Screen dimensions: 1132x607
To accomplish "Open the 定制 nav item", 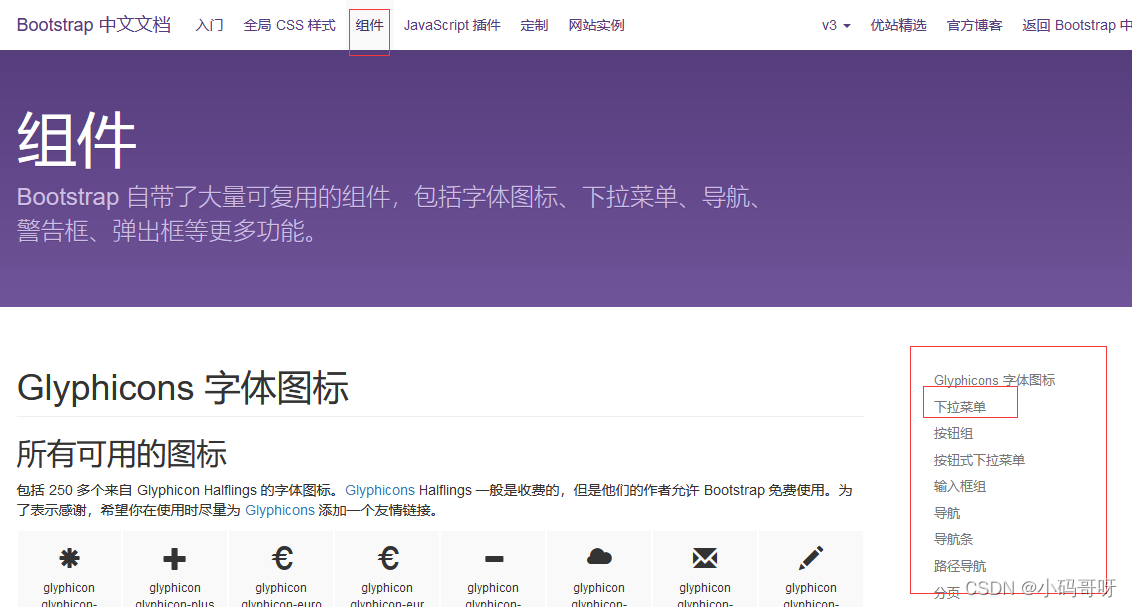I will [x=534, y=25].
